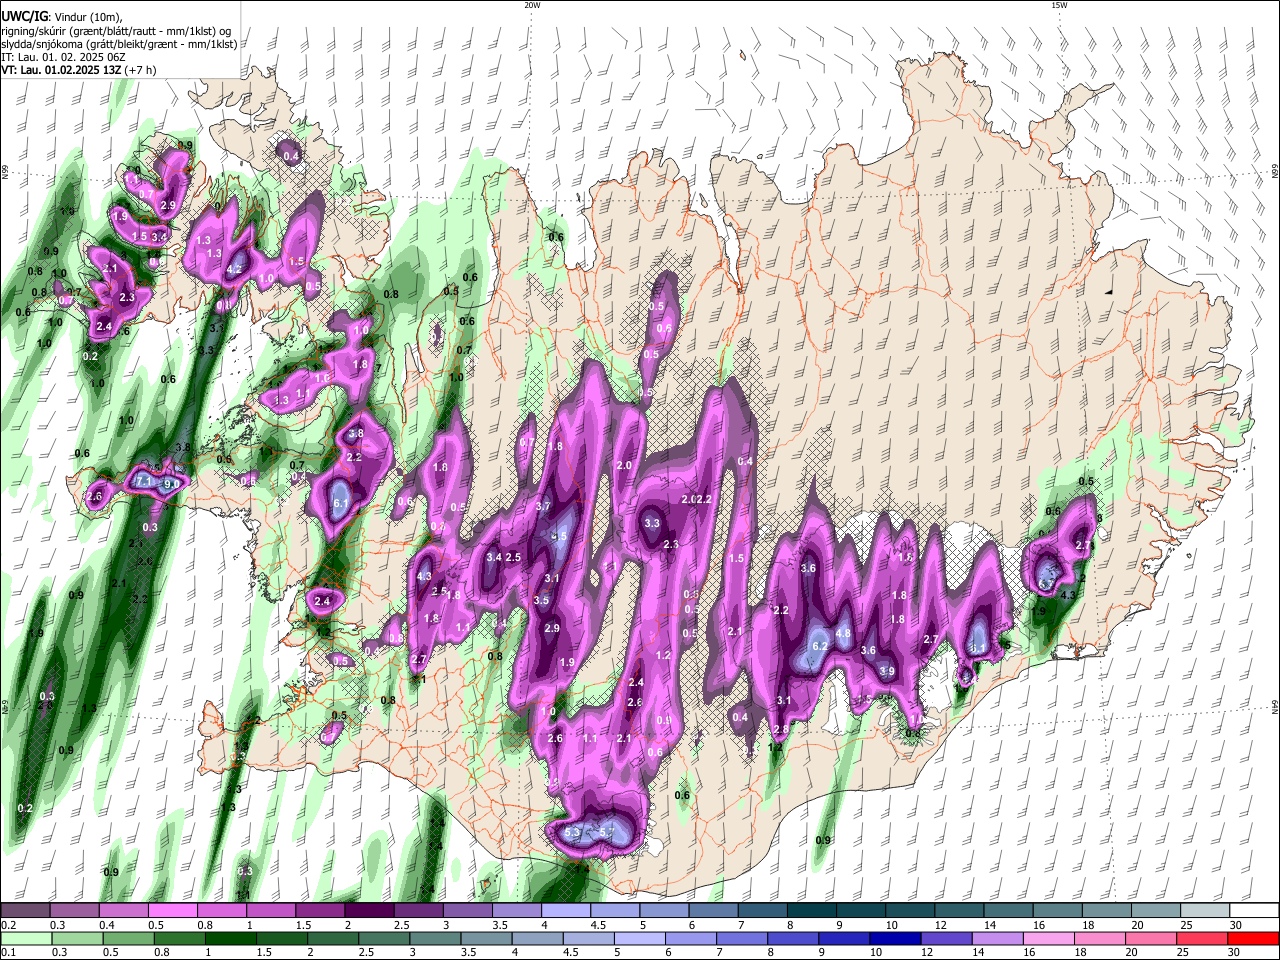Screen dimensions: 1280x960
Task: Click the initial time 'IT: Lau. 01. 02. 2025 06Z'
Action: pyautogui.click(x=63, y=57)
